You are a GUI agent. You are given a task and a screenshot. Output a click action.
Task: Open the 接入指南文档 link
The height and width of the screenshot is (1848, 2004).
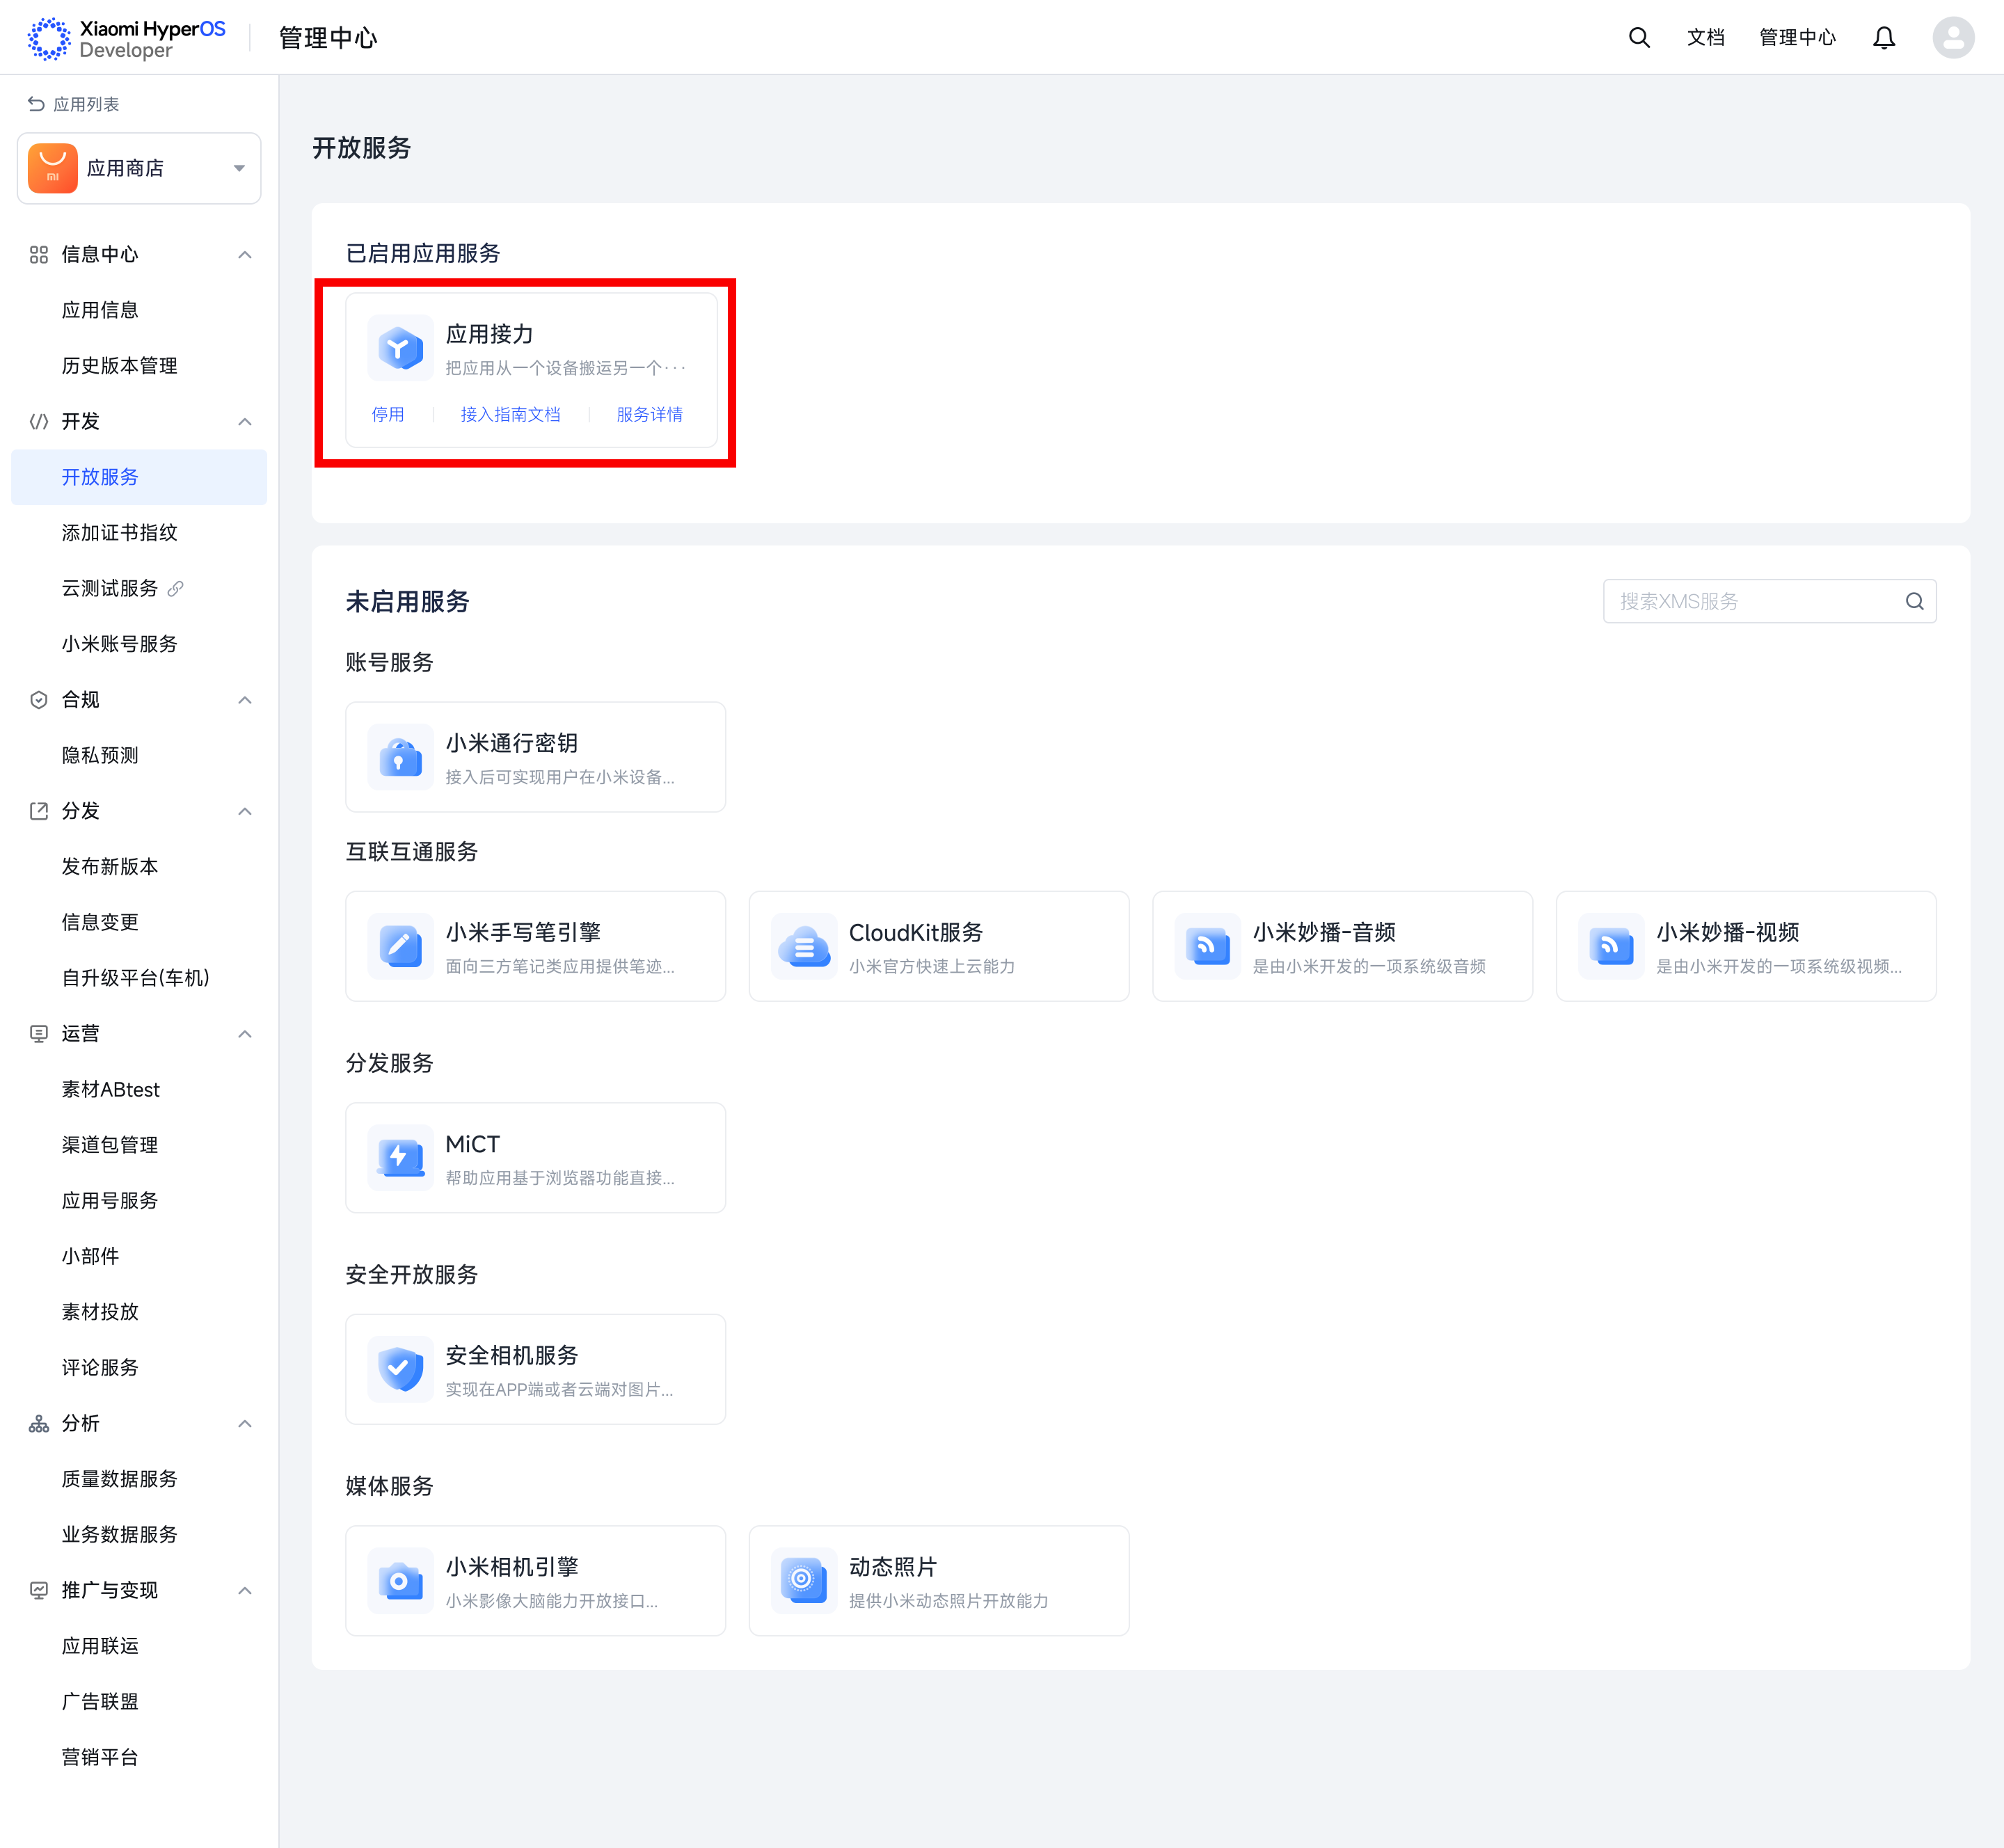(x=510, y=414)
